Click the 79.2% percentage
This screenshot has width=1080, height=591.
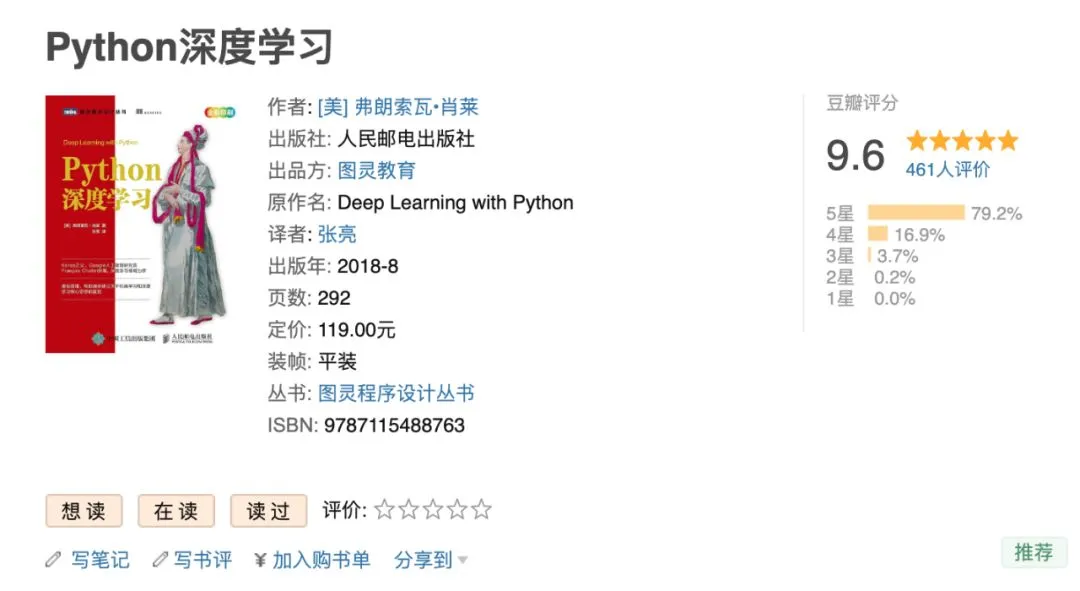click(997, 214)
